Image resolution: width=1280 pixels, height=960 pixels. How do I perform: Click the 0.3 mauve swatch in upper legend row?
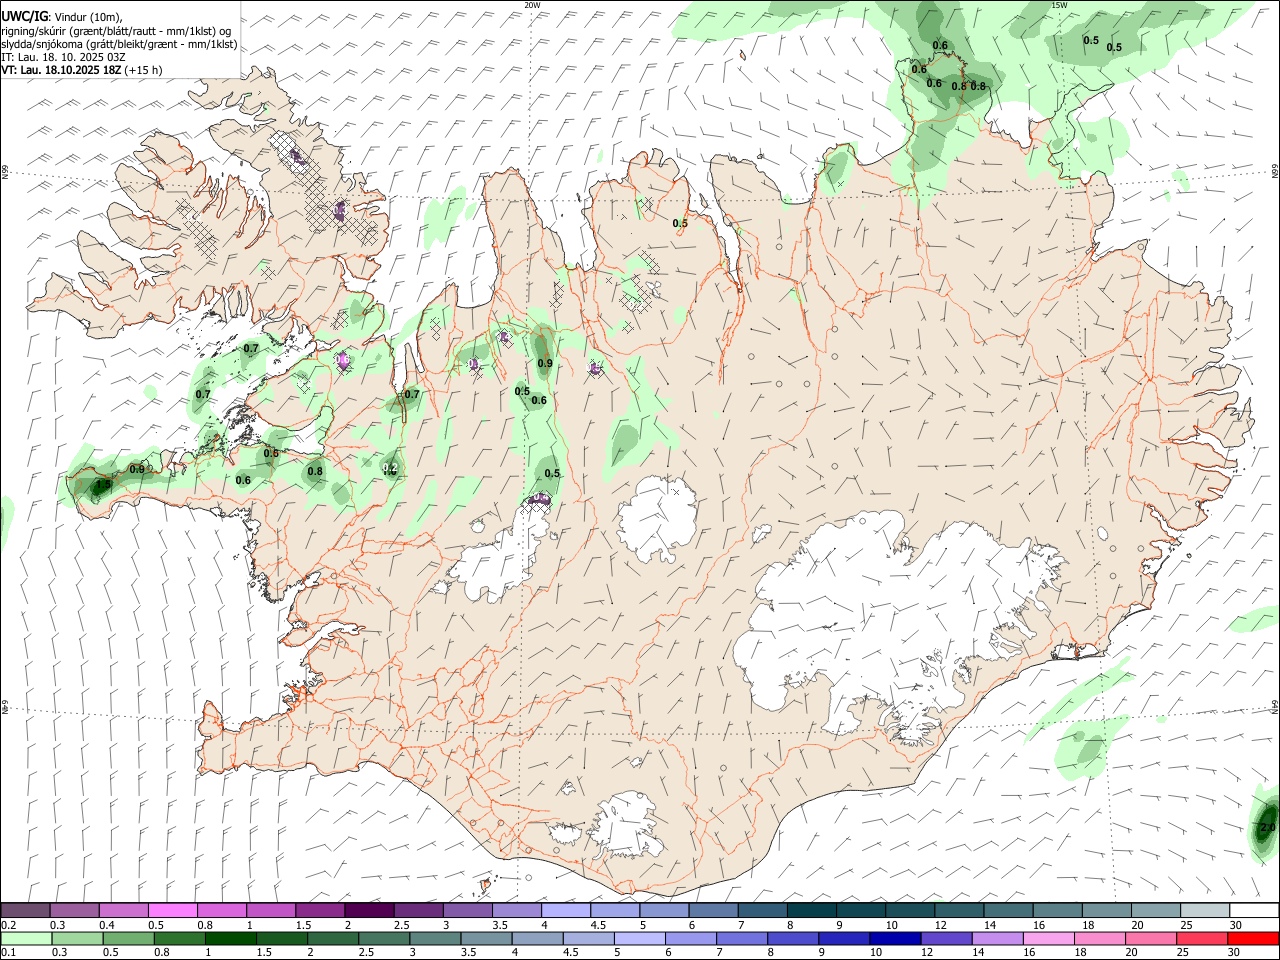(x=74, y=910)
